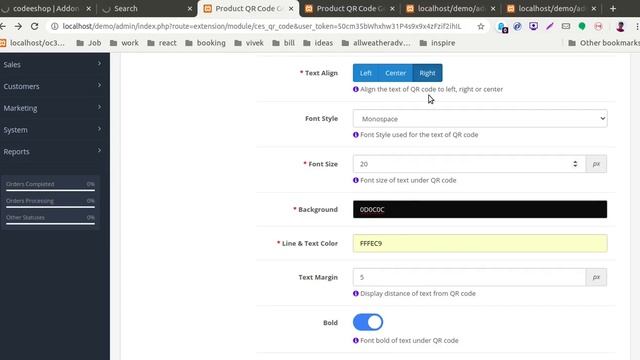The image size is (640, 360).
Task: Switch to the second Product QR Code tab
Action: tap(349, 9)
